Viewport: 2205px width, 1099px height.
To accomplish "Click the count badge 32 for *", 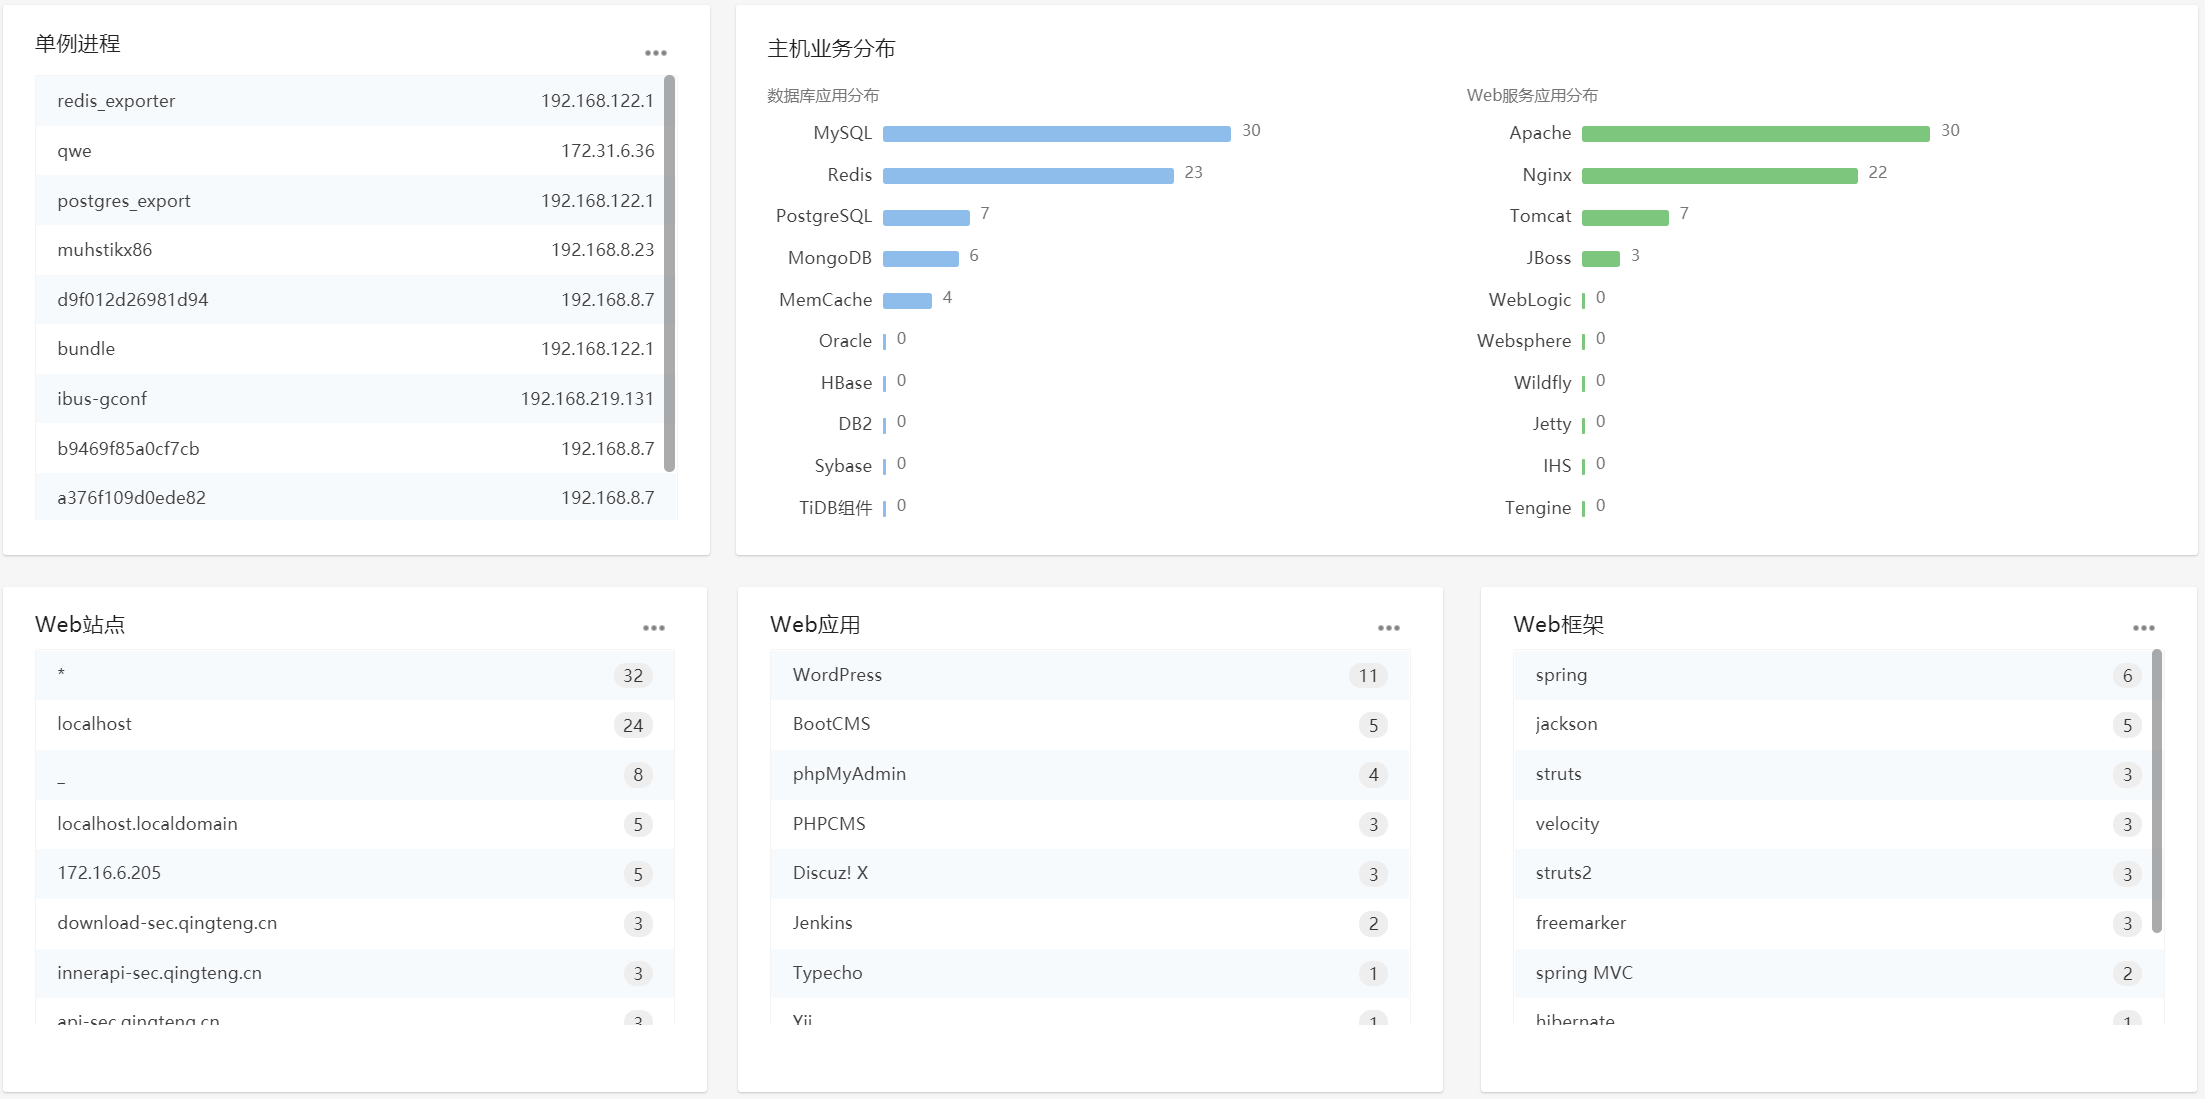I will point(633,676).
